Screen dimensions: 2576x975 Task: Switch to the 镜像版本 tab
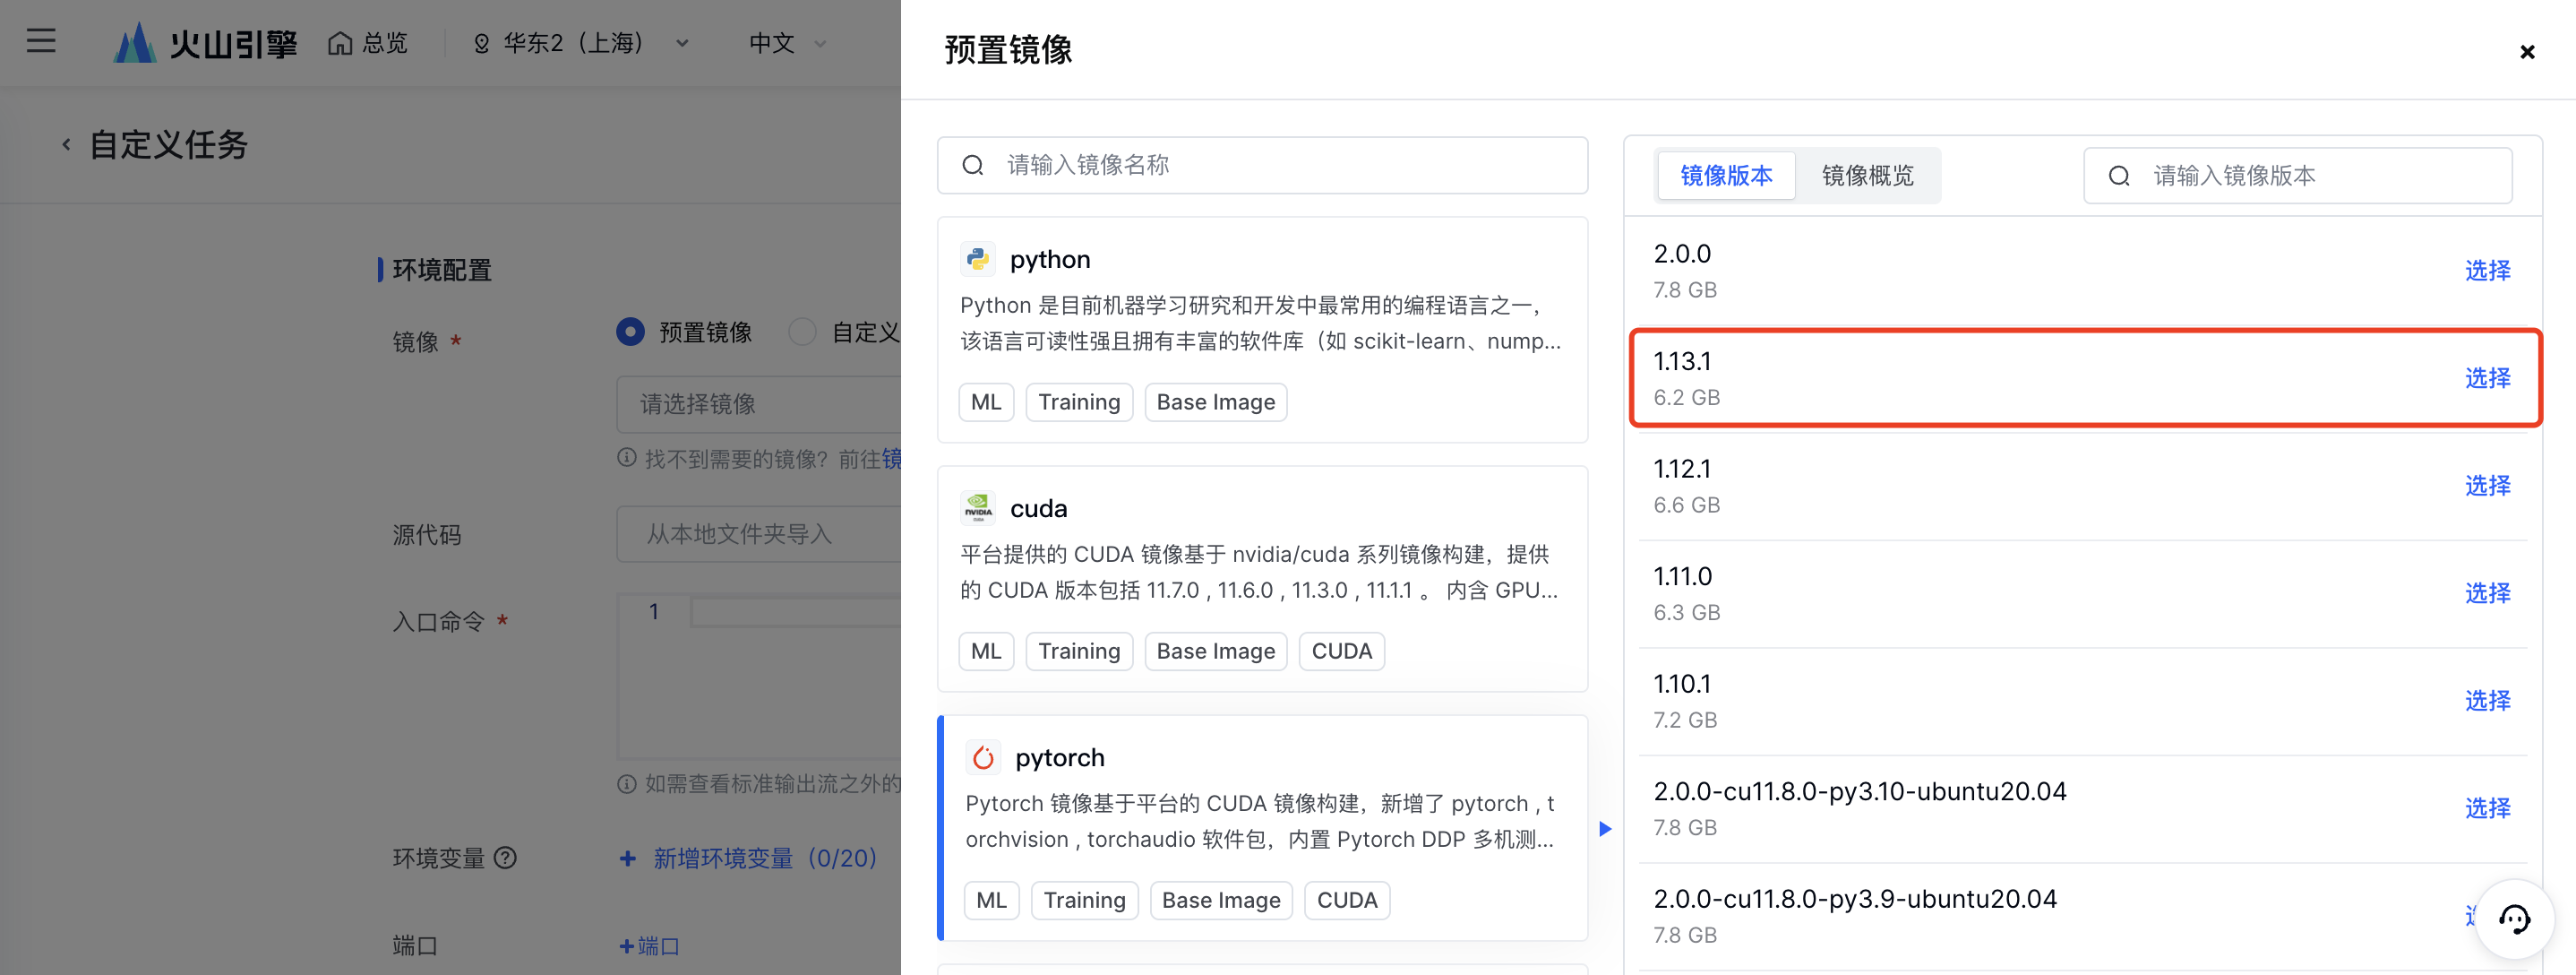click(x=1725, y=176)
